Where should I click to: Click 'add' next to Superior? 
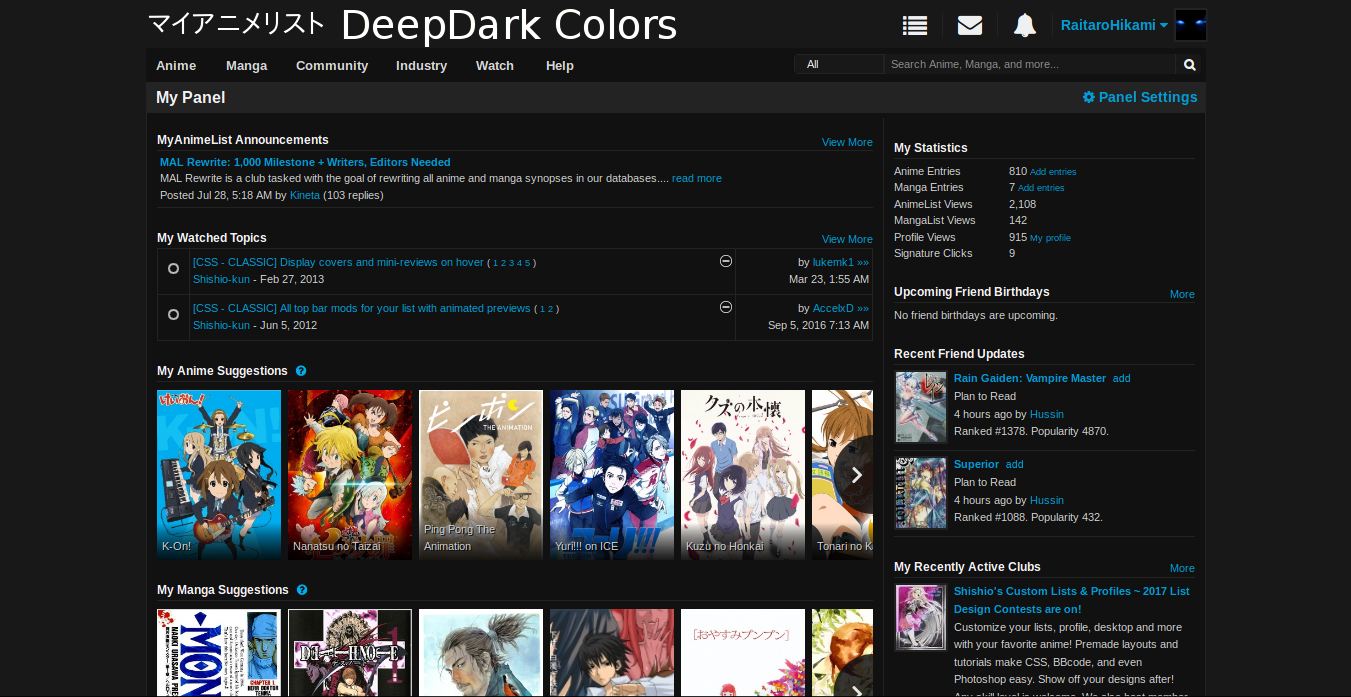[1015, 464]
